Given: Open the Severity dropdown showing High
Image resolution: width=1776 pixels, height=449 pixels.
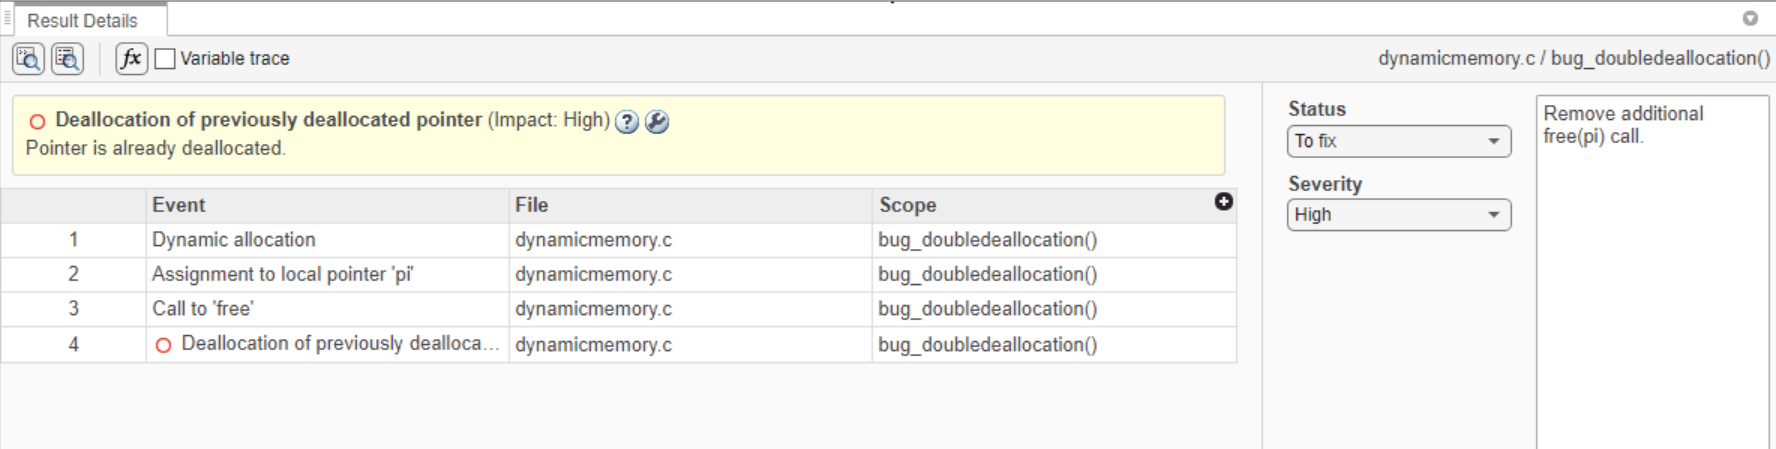Looking at the screenshot, I should pyautogui.click(x=1398, y=215).
